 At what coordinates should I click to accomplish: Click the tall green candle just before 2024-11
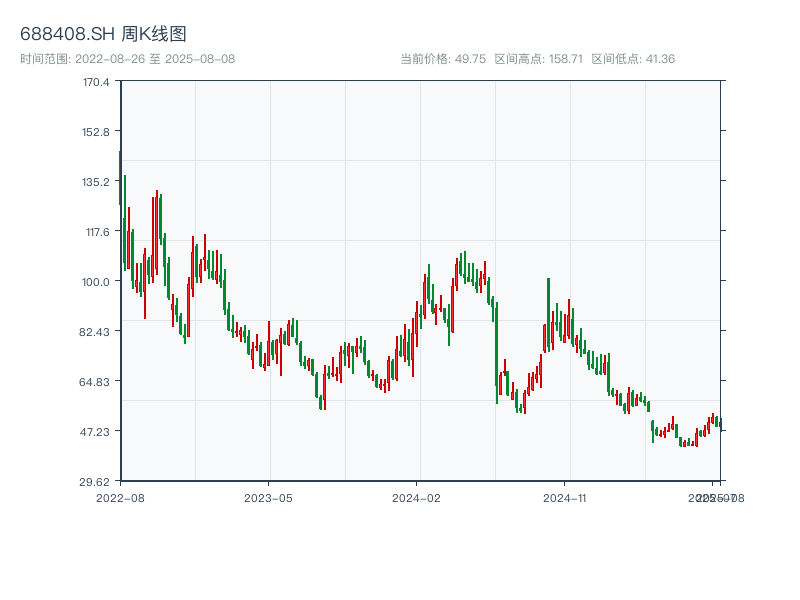[548, 314]
